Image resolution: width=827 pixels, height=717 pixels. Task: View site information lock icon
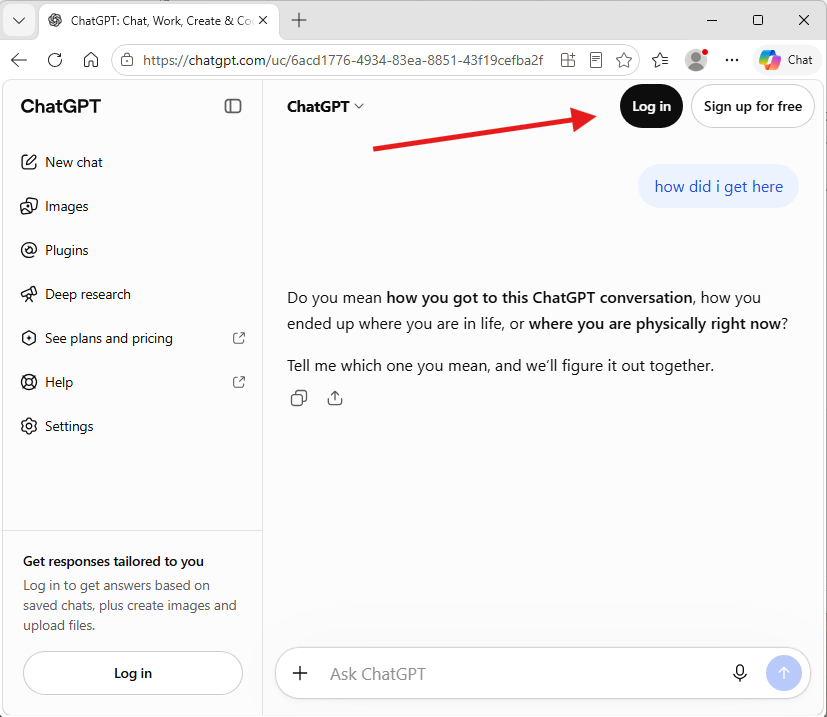(127, 60)
